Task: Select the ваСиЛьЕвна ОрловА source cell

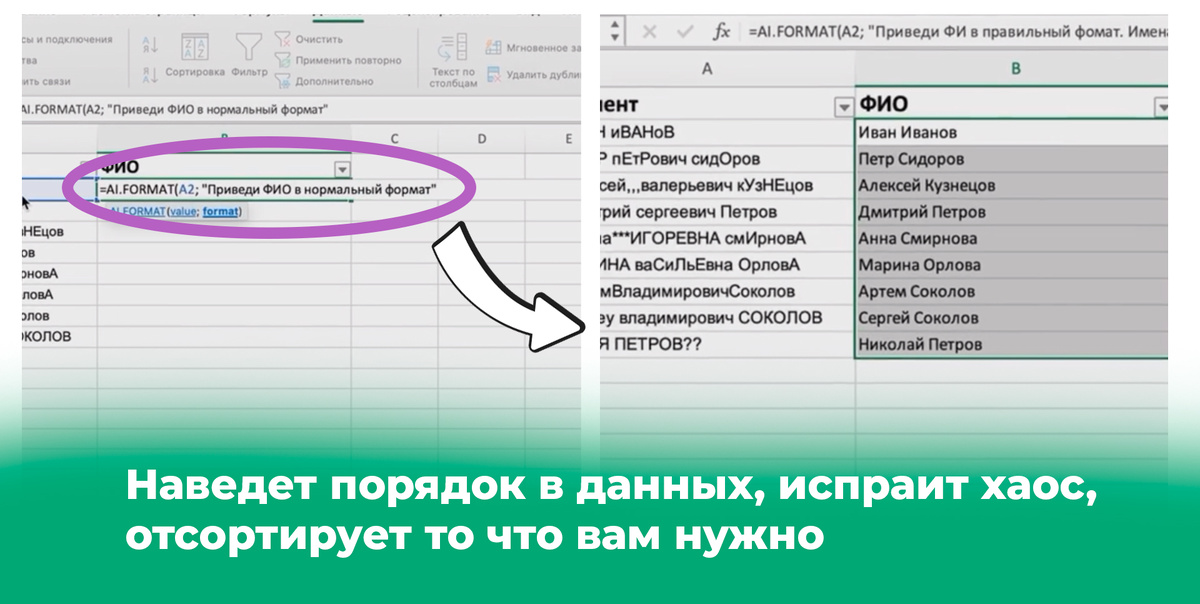Action: click(x=727, y=265)
